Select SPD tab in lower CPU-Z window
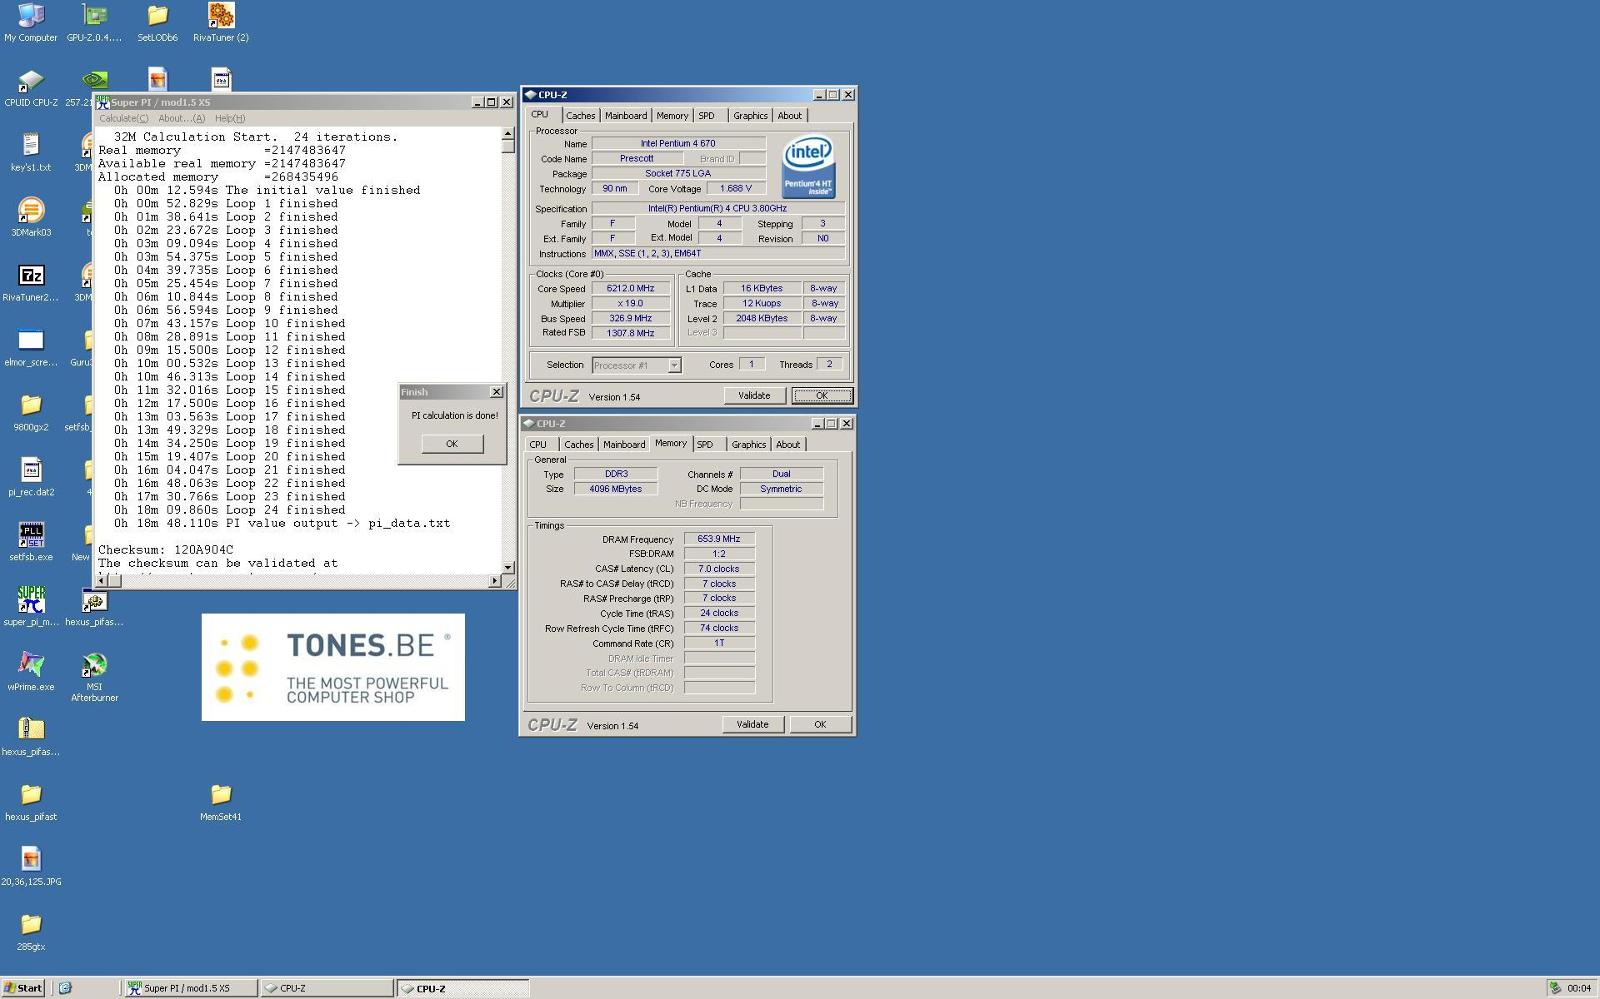Screen dimensions: 1600x999 (x=705, y=445)
